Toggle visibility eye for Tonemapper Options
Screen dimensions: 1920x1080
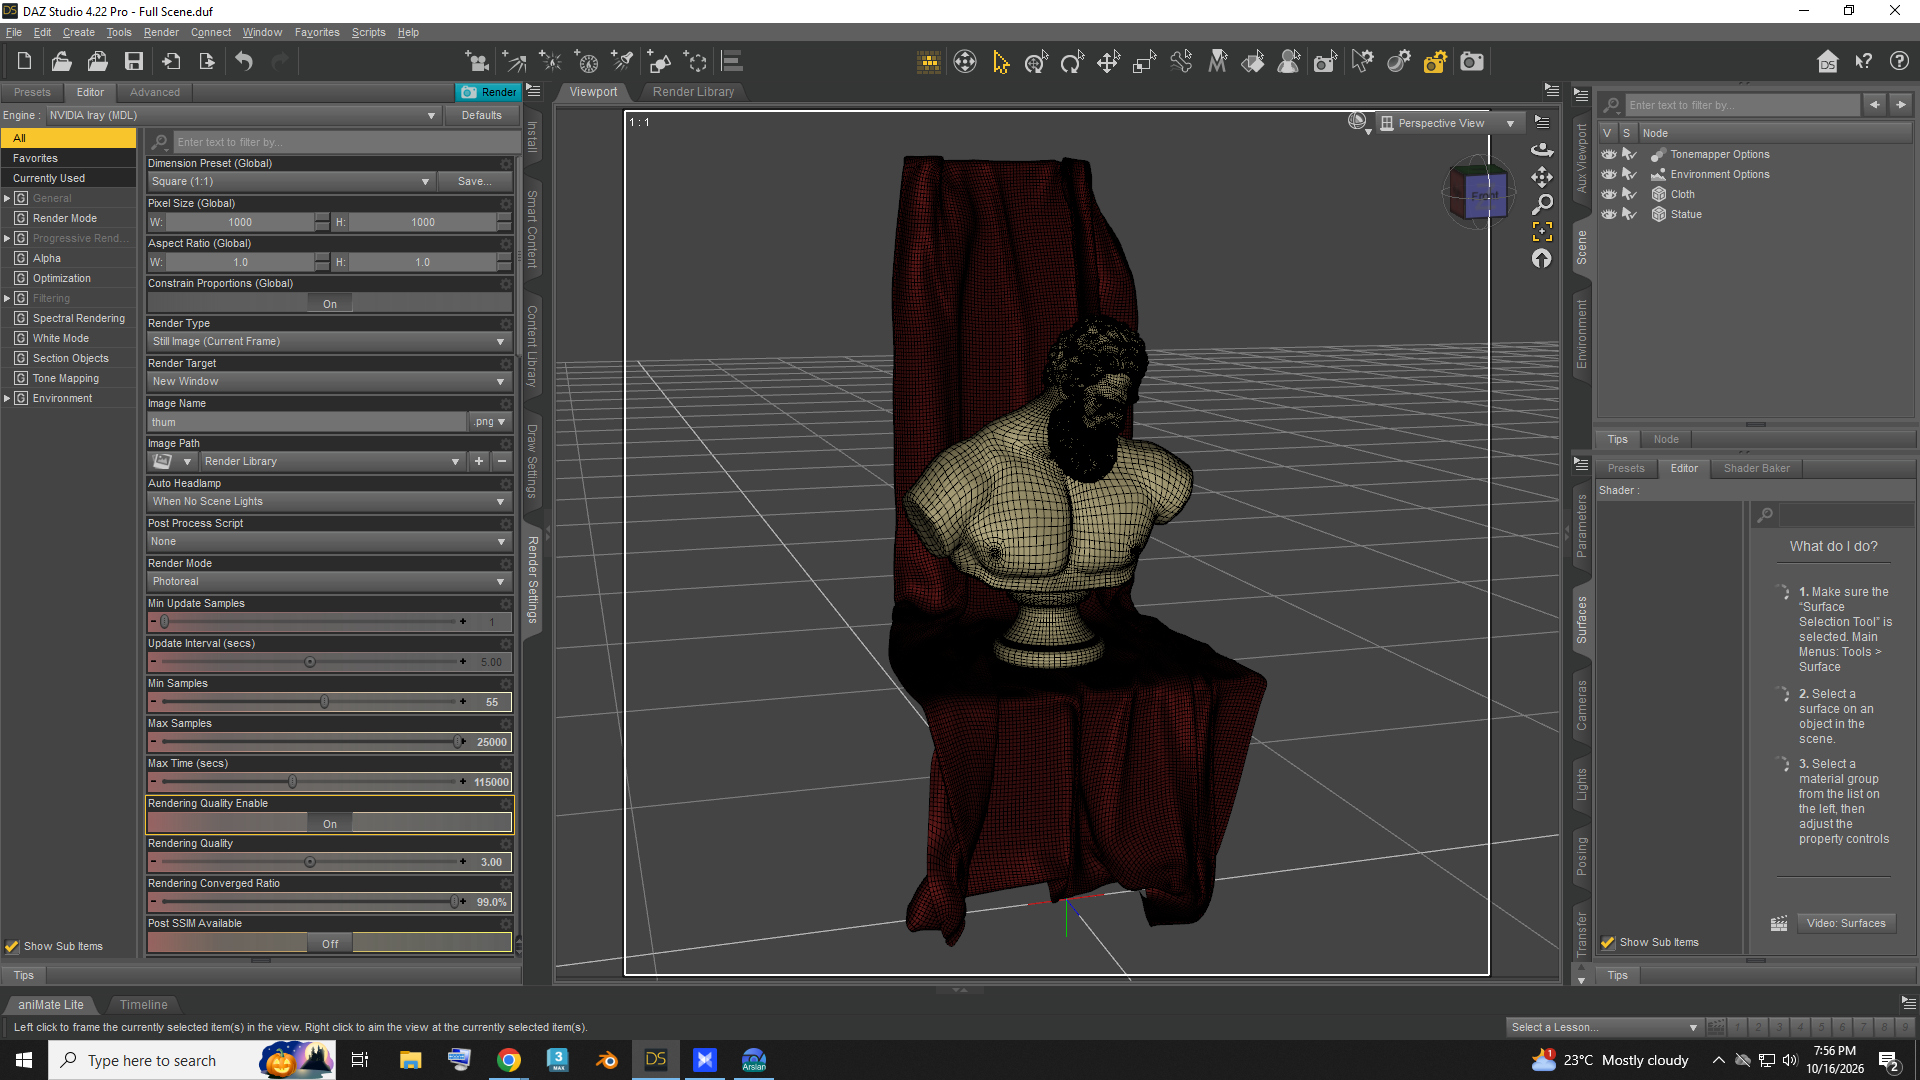(x=1608, y=154)
